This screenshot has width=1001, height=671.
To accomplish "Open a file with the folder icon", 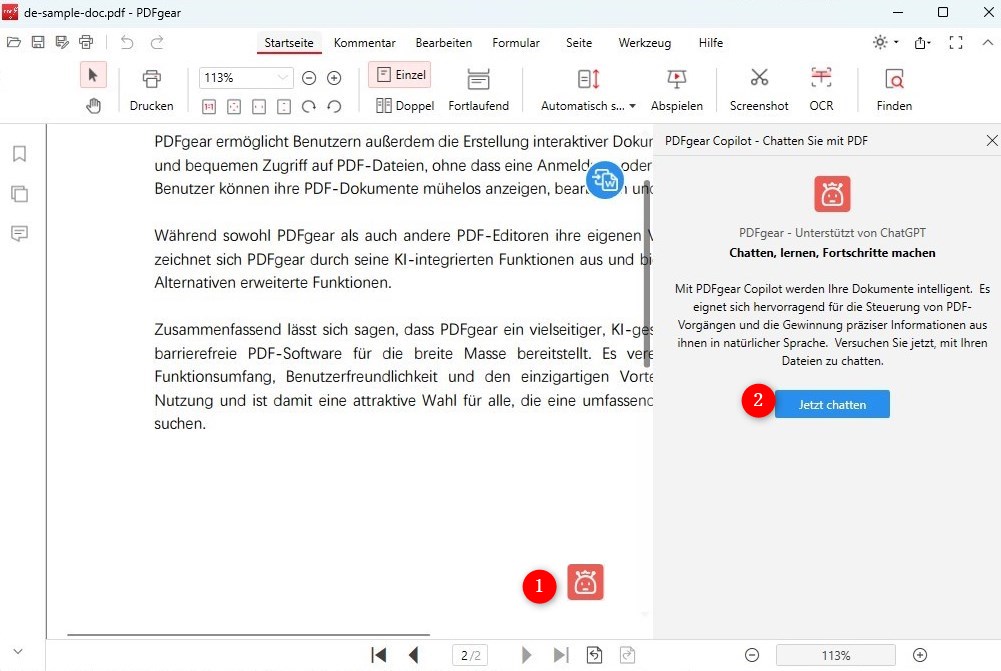I will 13,42.
